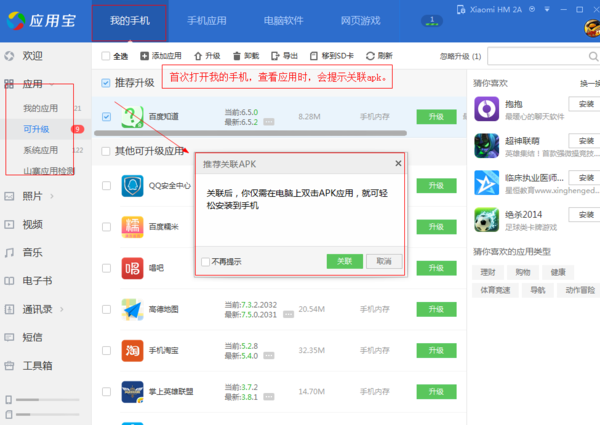The height and width of the screenshot is (425, 600).
Task: Click the download tasks badge showing 1
Action: point(432,21)
